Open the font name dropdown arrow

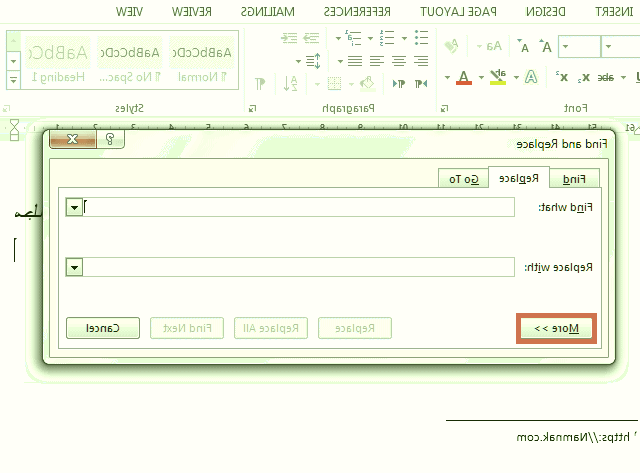click(x=608, y=47)
